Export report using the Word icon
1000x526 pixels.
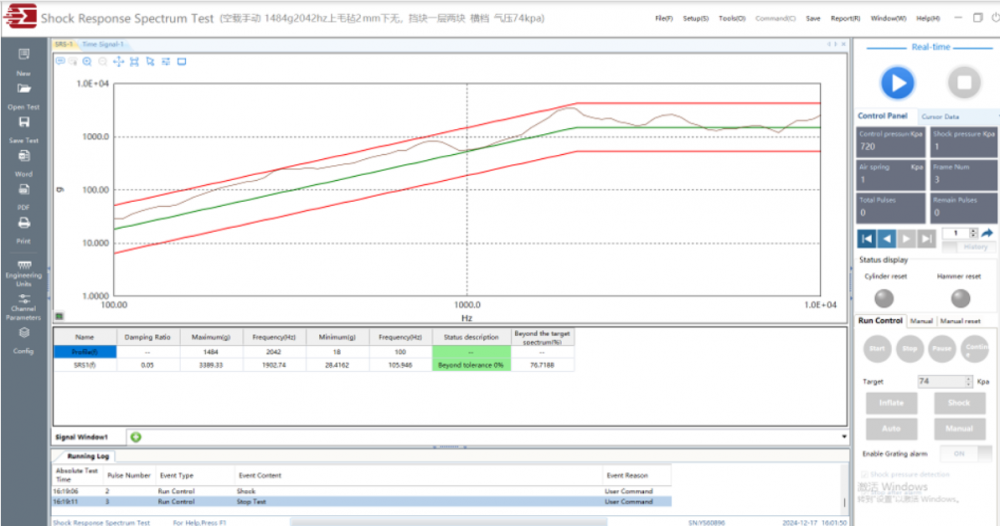24,160
